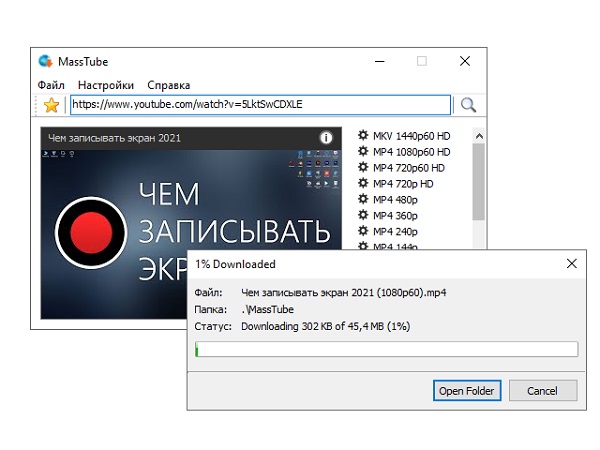Viewport: 600px width, 450px height.
Task: Click gear icon beside MP4 1080p60 HD
Action: point(363,151)
